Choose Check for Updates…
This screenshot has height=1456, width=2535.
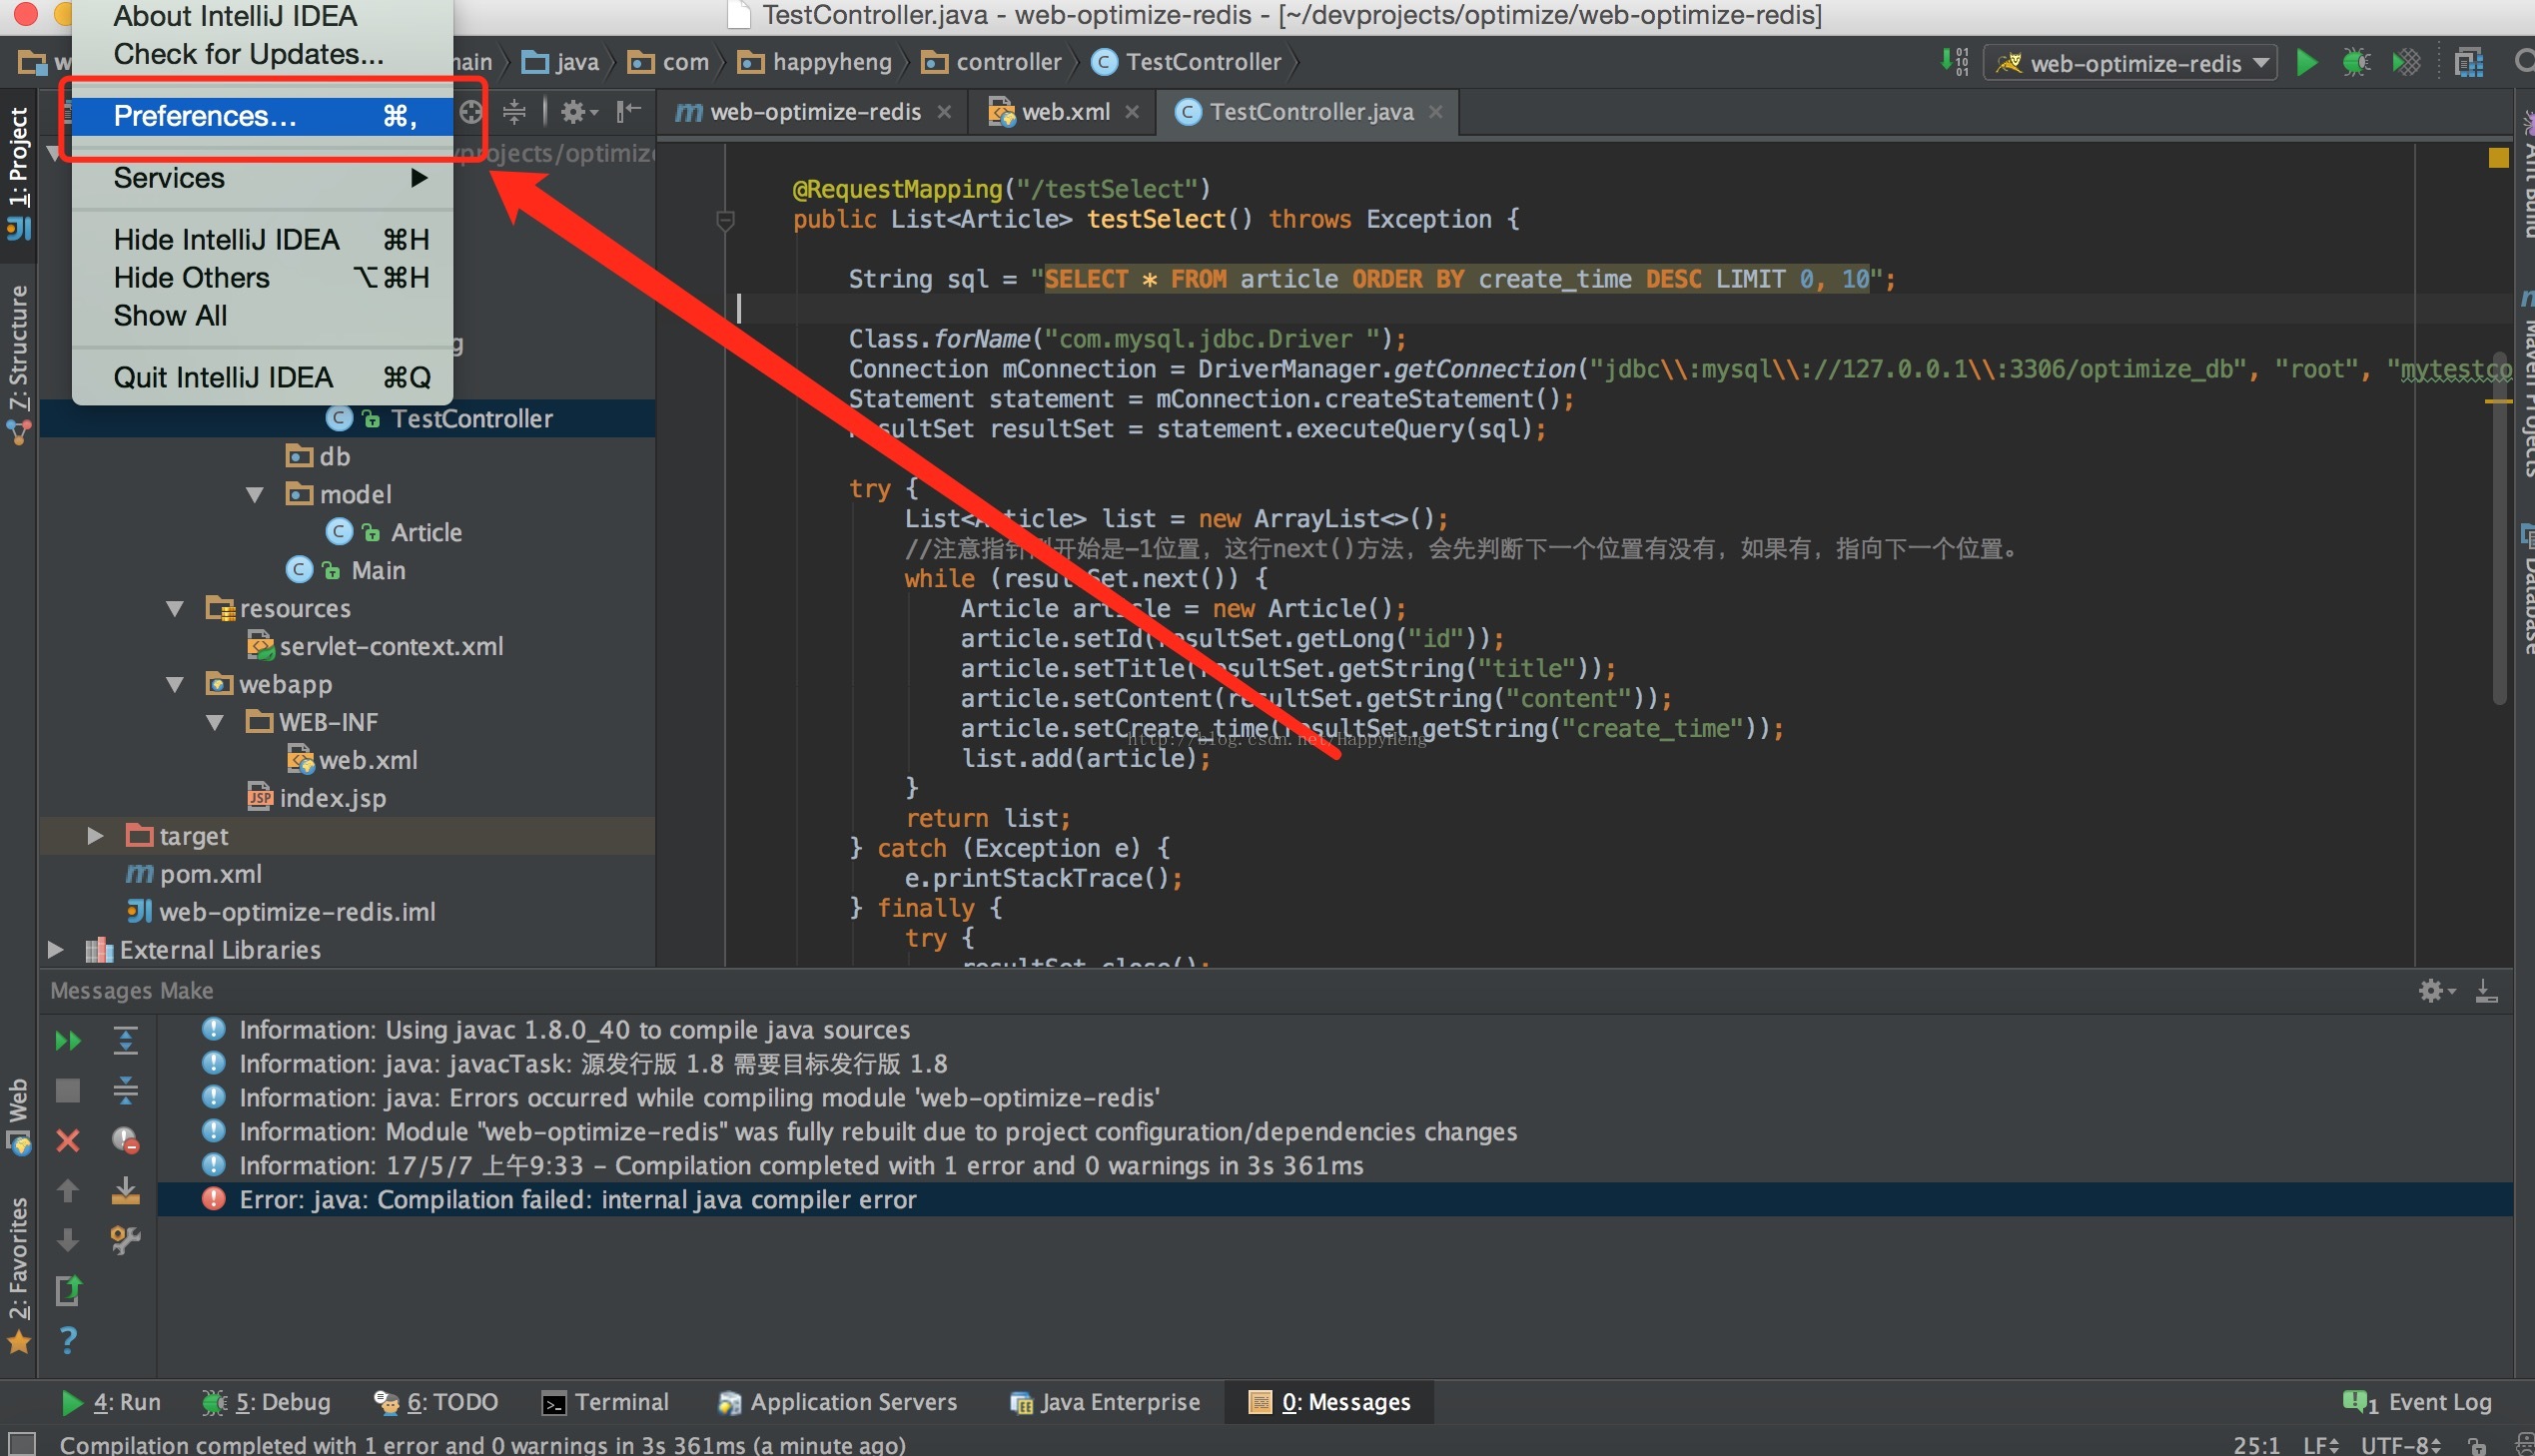pos(262,54)
